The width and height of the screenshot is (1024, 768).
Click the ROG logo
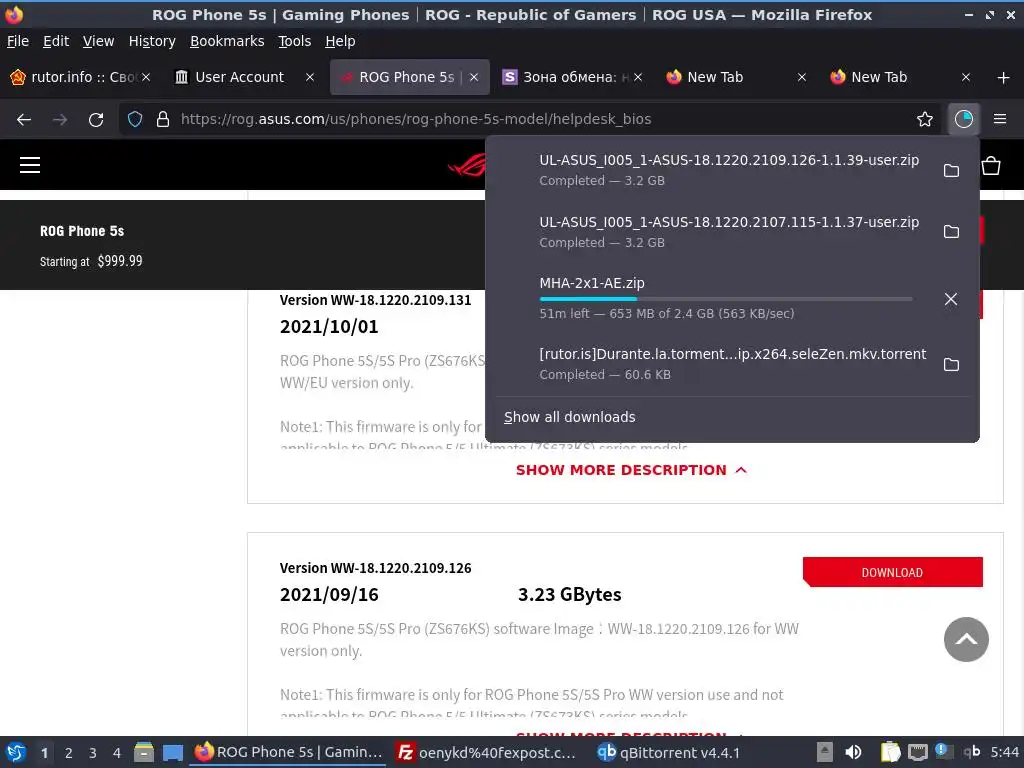click(x=467, y=166)
